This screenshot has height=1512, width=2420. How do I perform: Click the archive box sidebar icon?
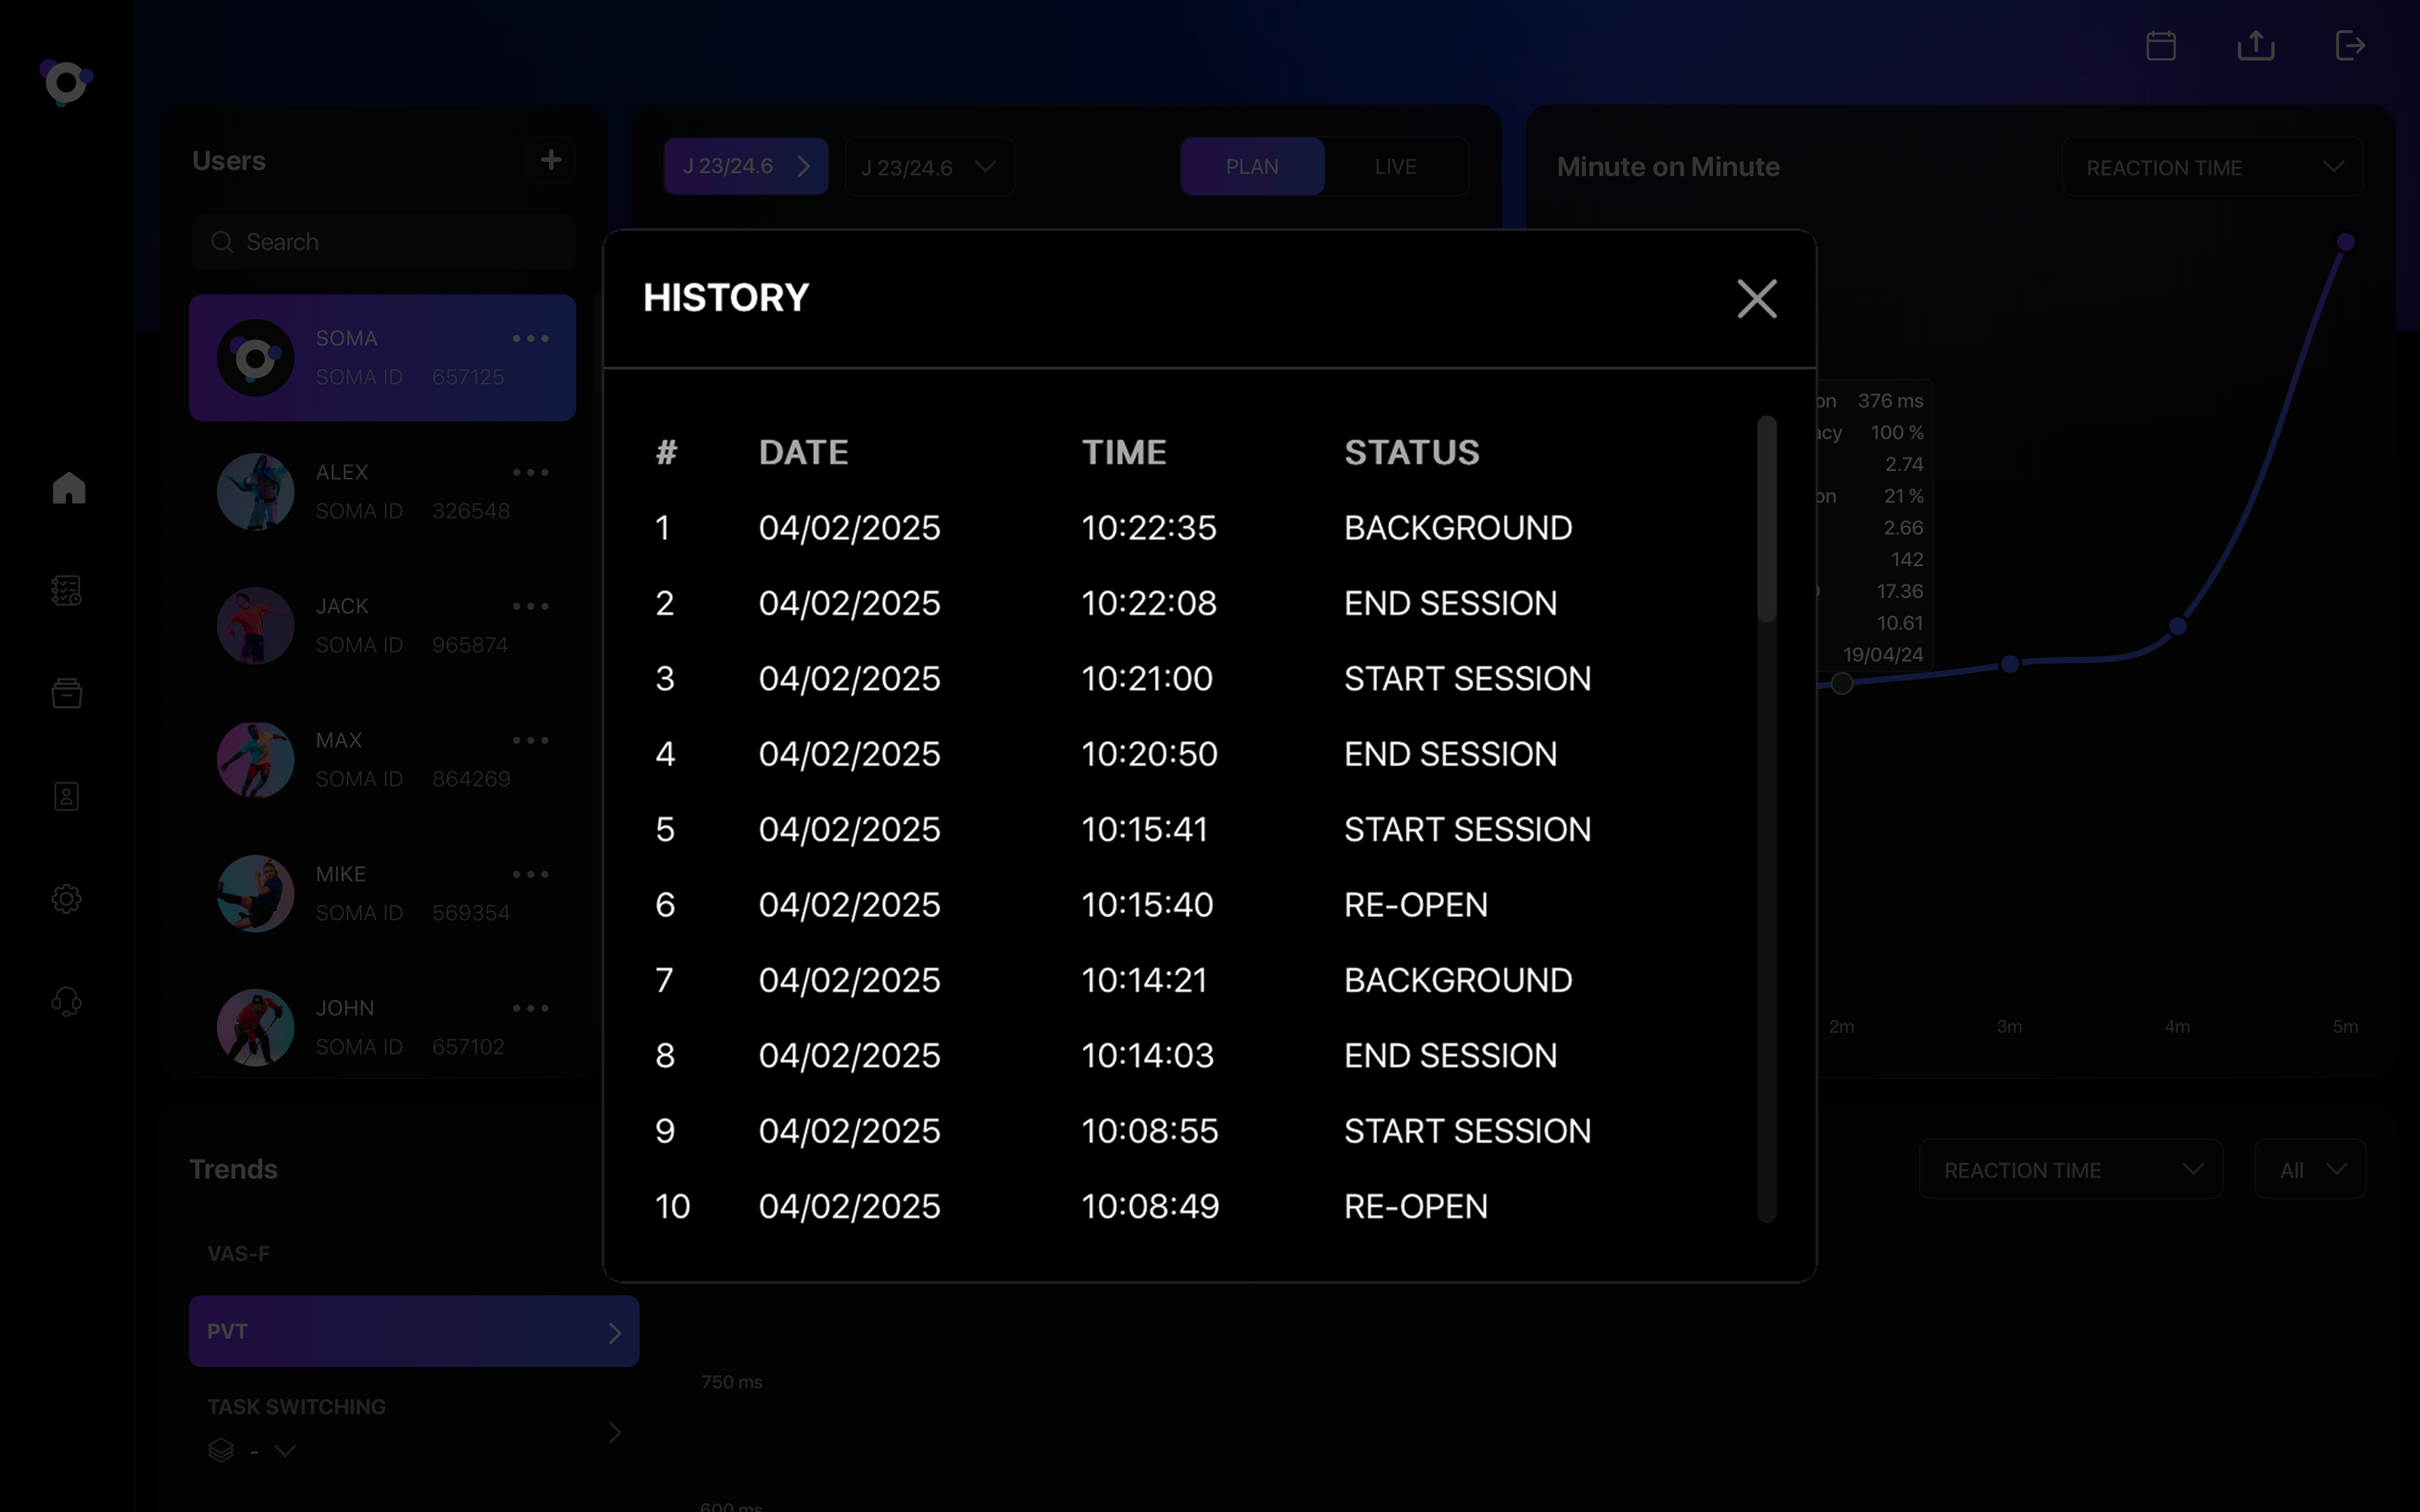click(67, 693)
